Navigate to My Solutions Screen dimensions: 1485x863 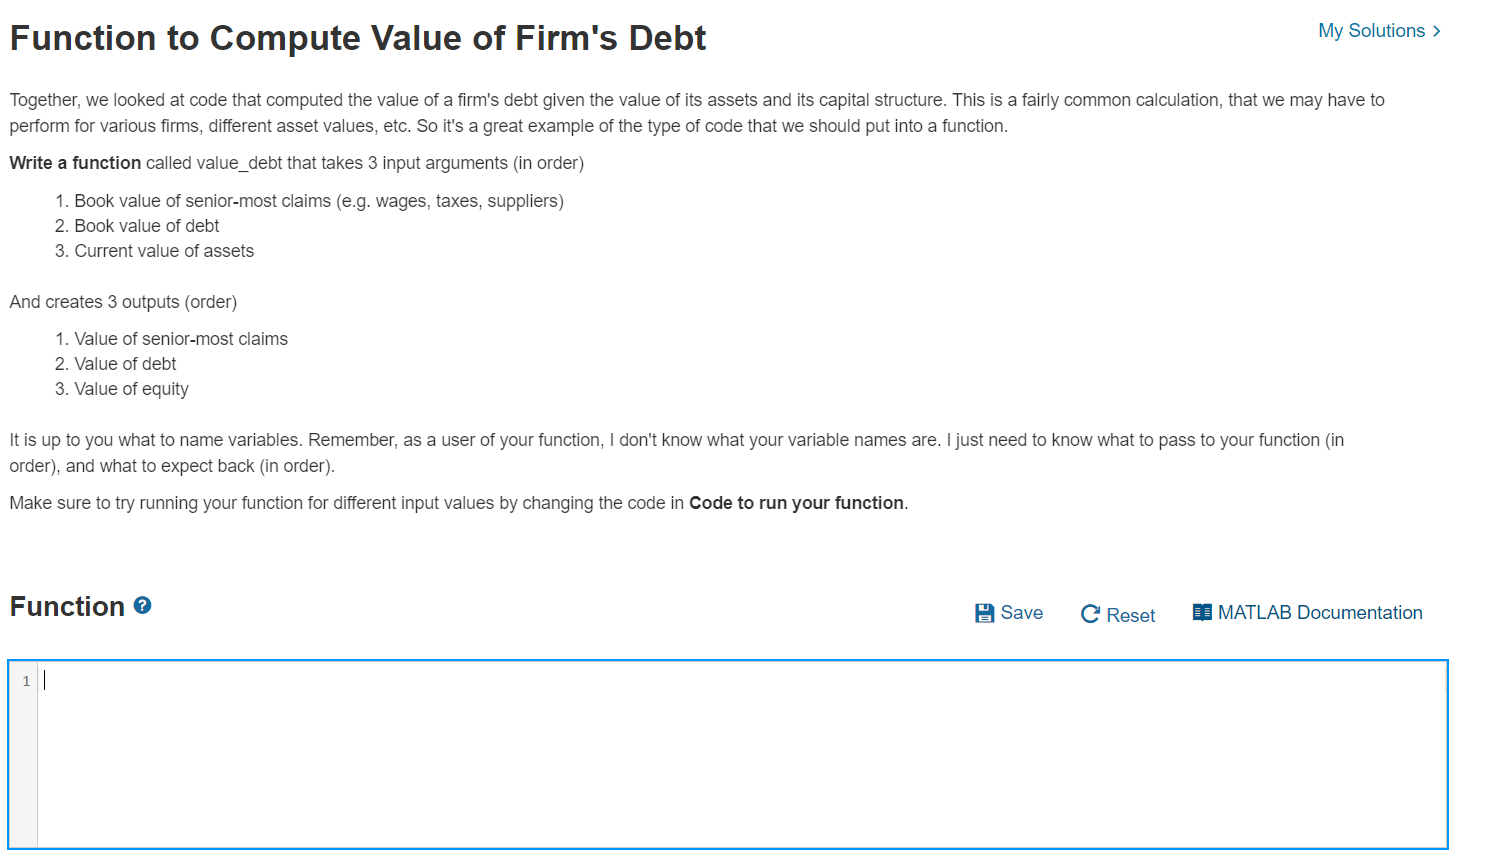(1372, 30)
